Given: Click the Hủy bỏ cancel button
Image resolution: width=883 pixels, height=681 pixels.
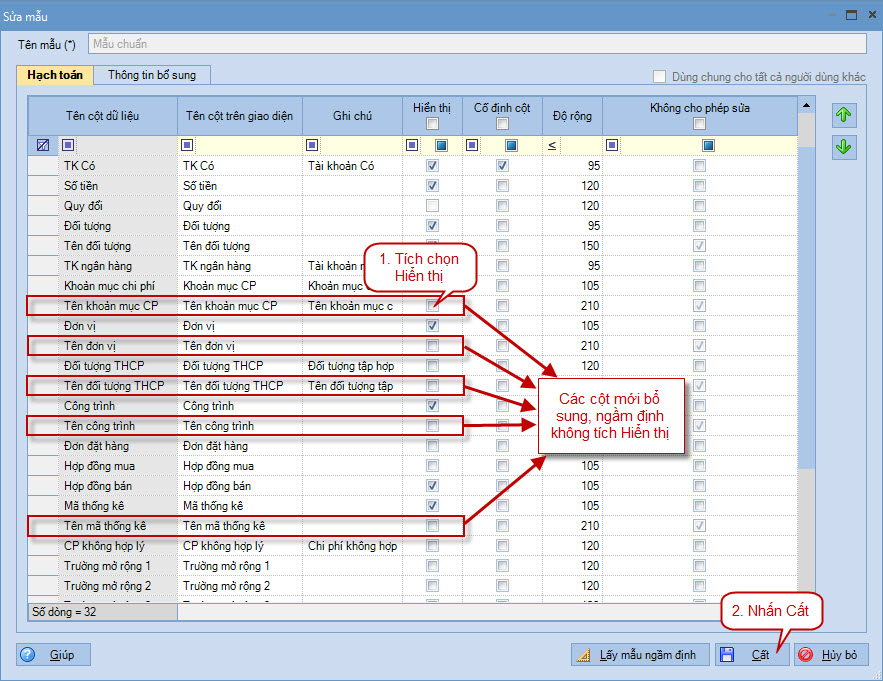Looking at the screenshot, I should 831,655.
